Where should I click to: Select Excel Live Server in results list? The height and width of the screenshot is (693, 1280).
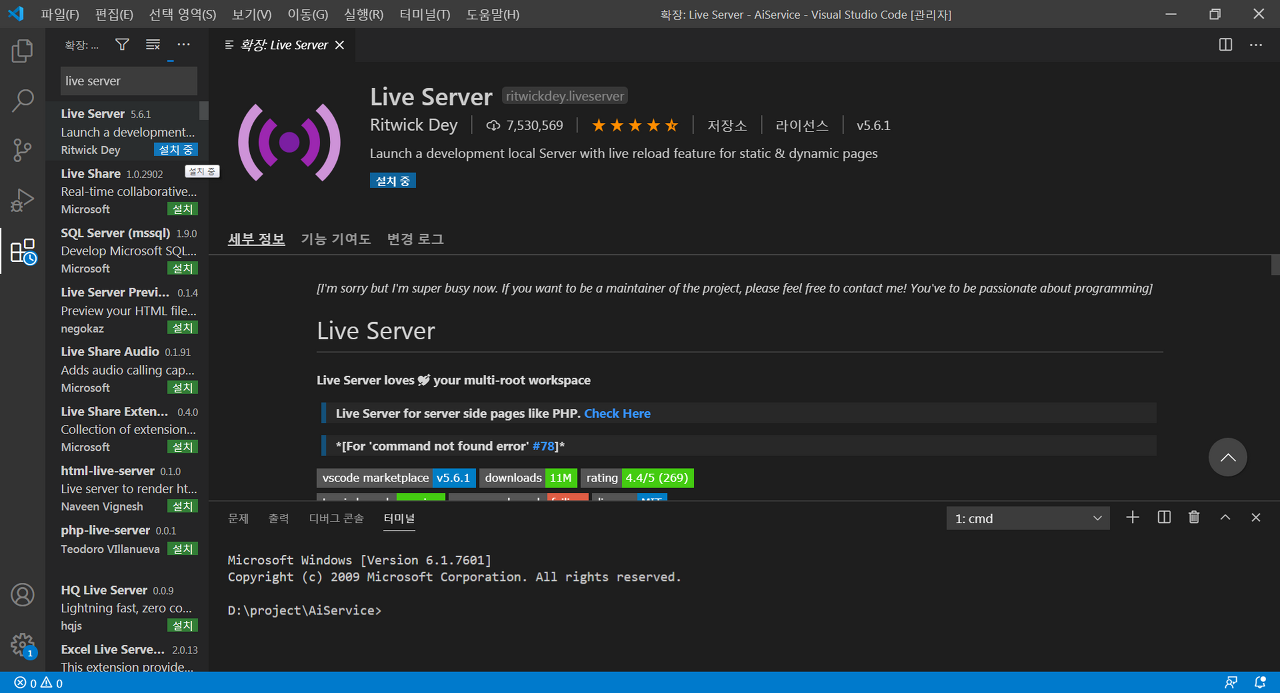point(127,658)
